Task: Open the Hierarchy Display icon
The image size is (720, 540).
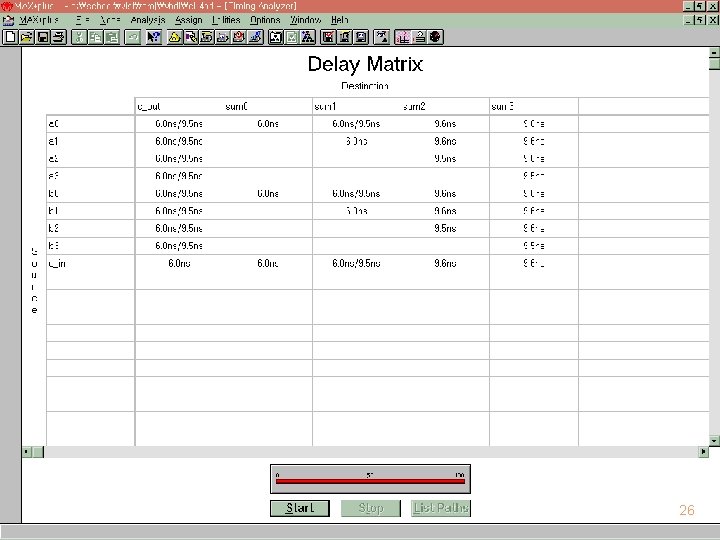Action: [x=174, y=37]
